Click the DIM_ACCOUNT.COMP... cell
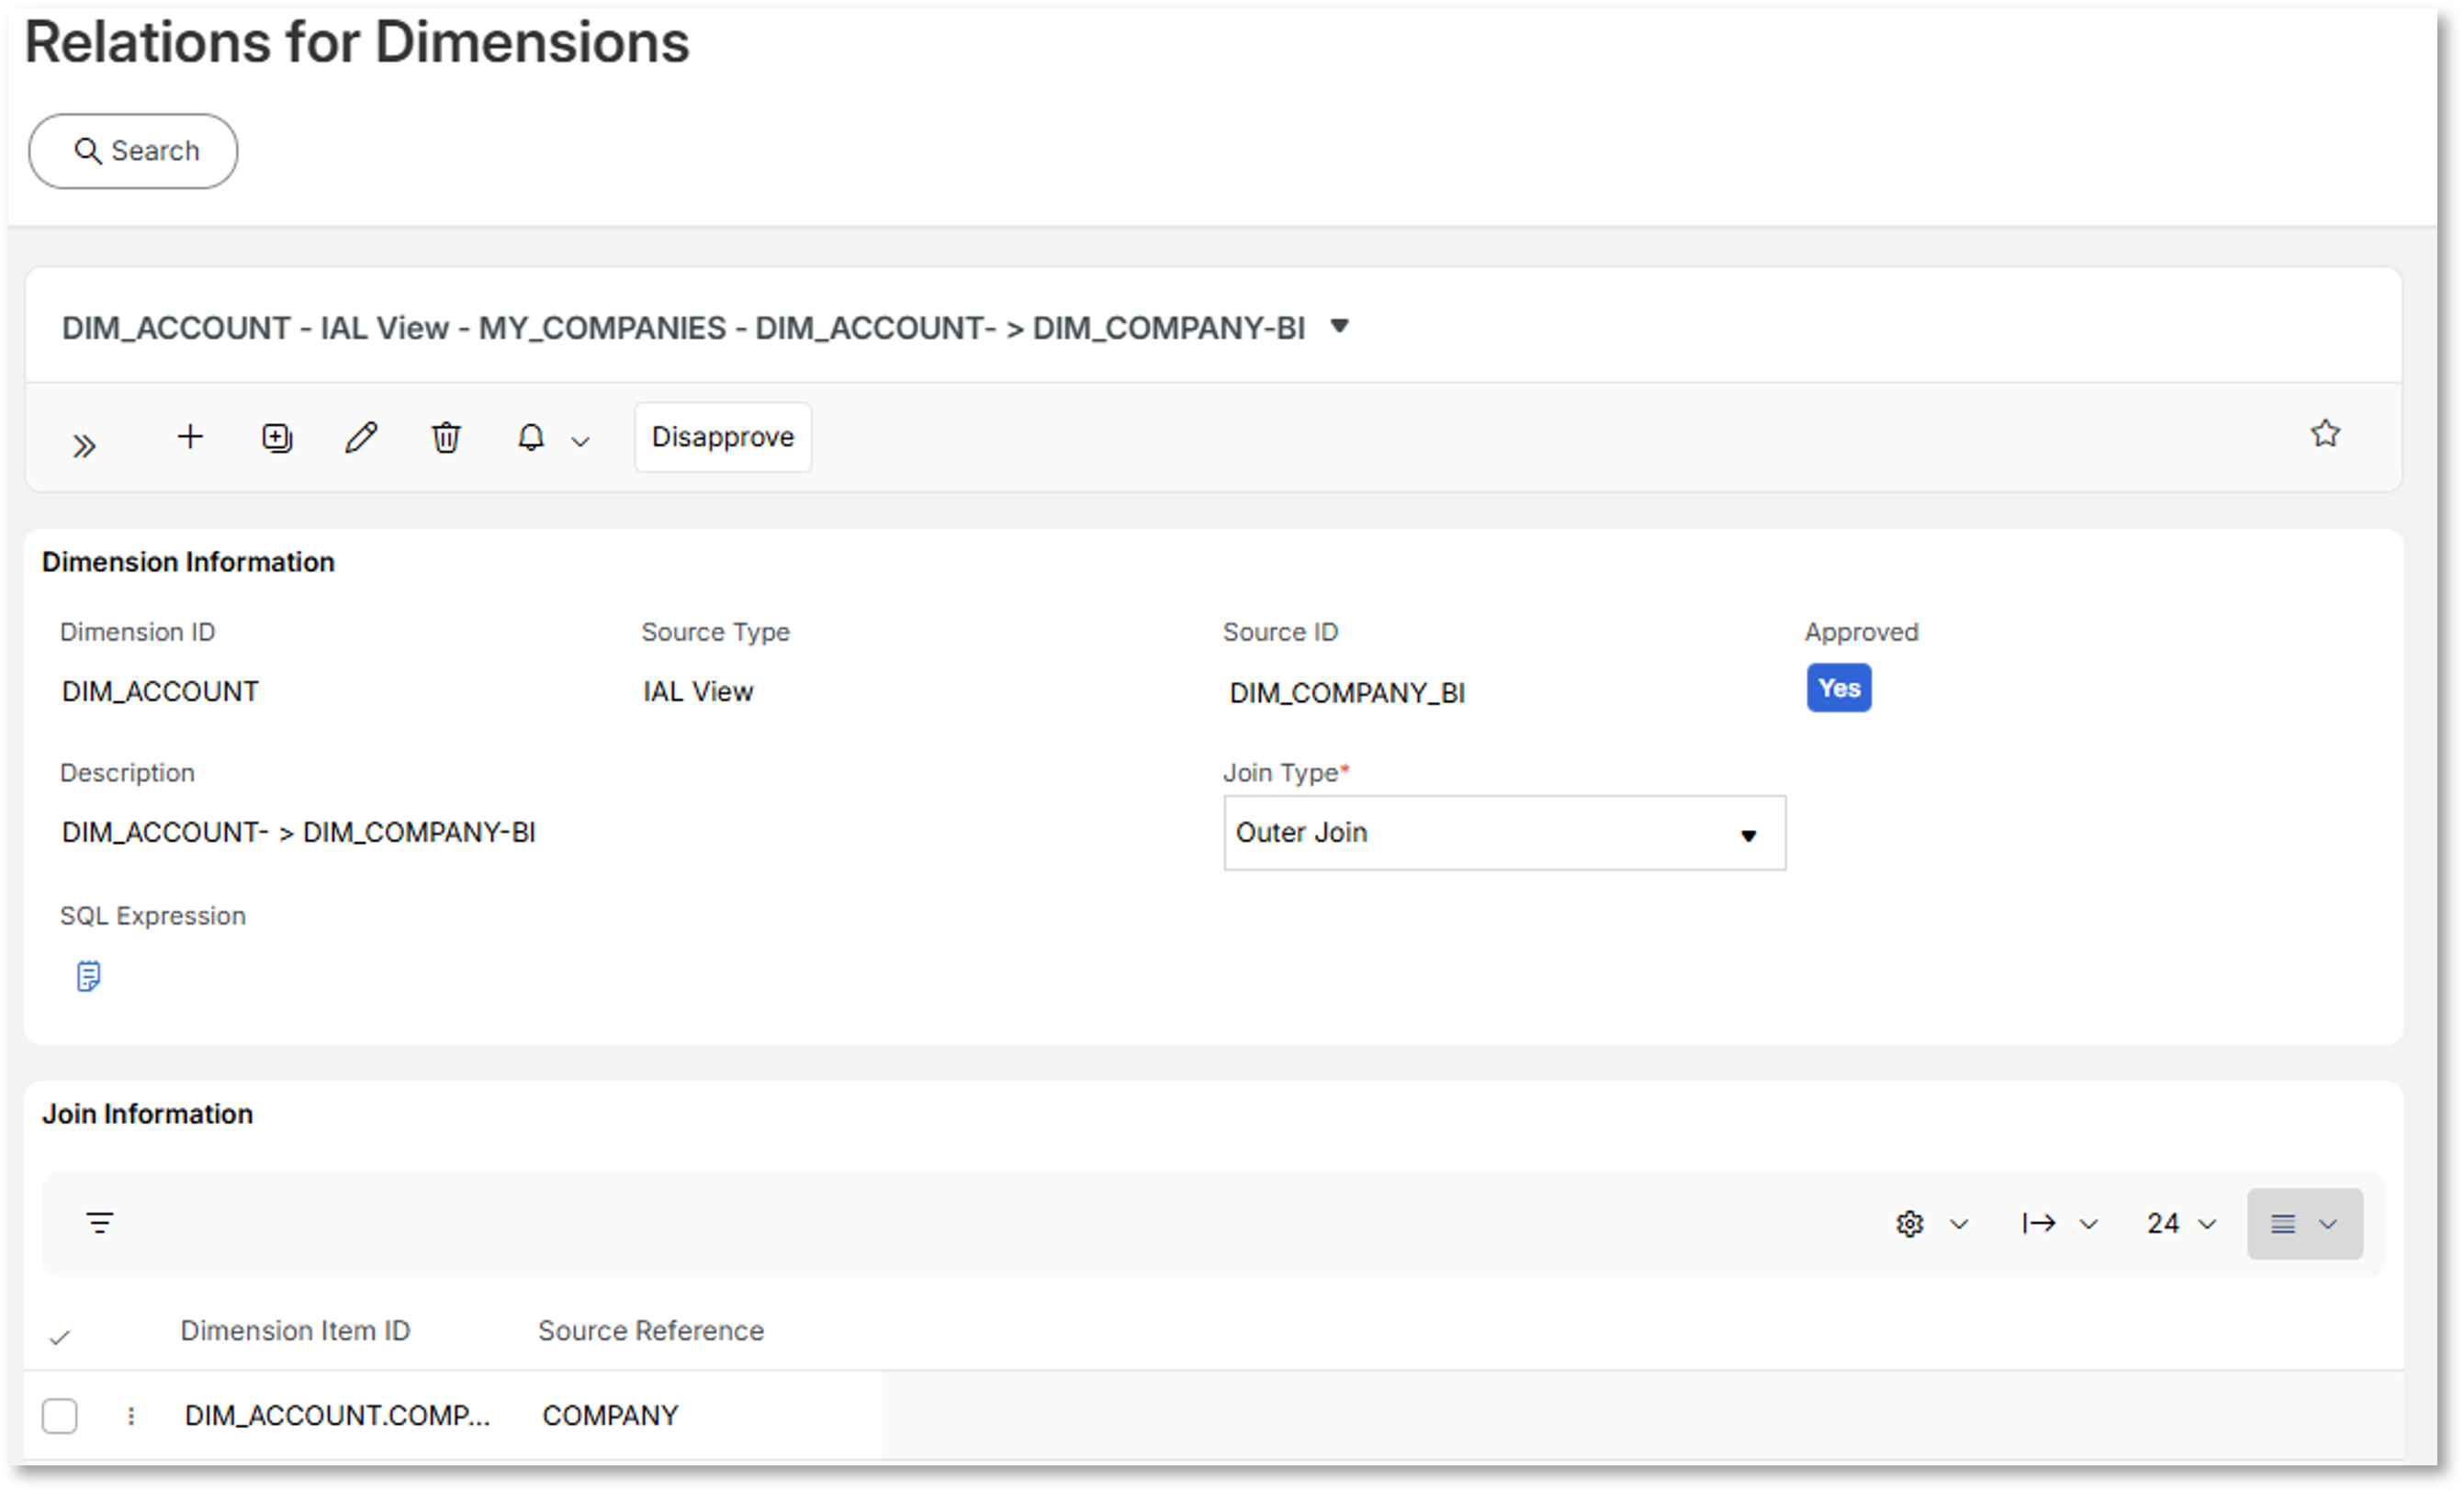The width and height of the screenshot is (2464, 1492). click(337, 1416)
